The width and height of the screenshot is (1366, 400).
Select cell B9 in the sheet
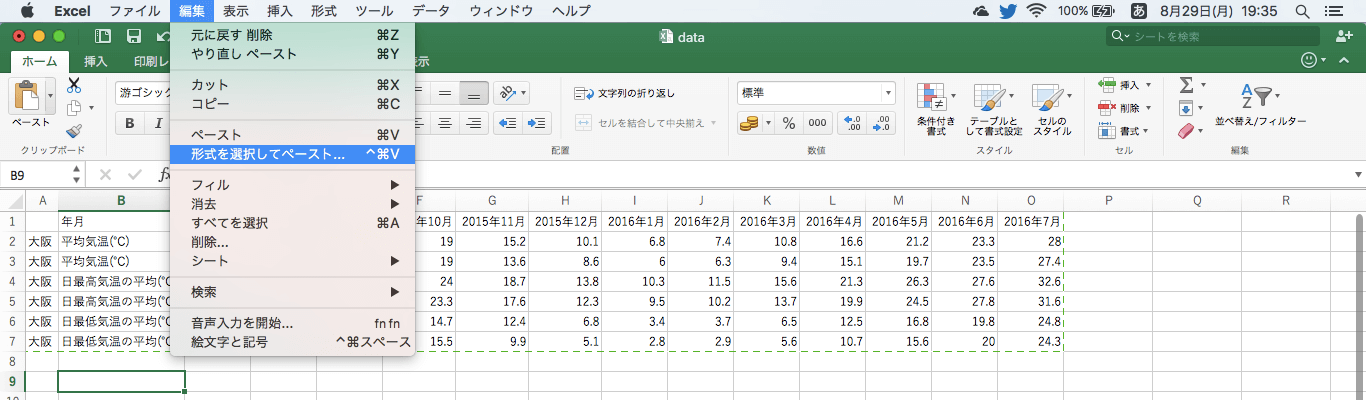click(122, 381)
